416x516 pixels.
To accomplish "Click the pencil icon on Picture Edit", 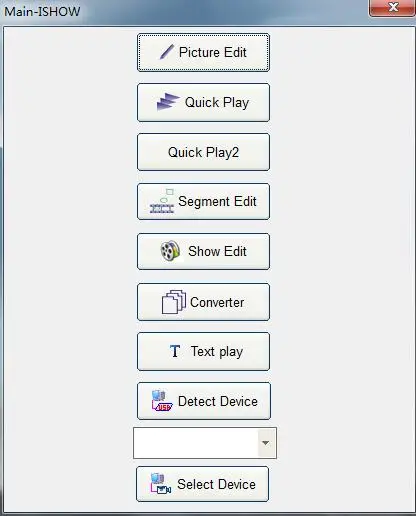I will pyautogui.click(x=167, y=52).
